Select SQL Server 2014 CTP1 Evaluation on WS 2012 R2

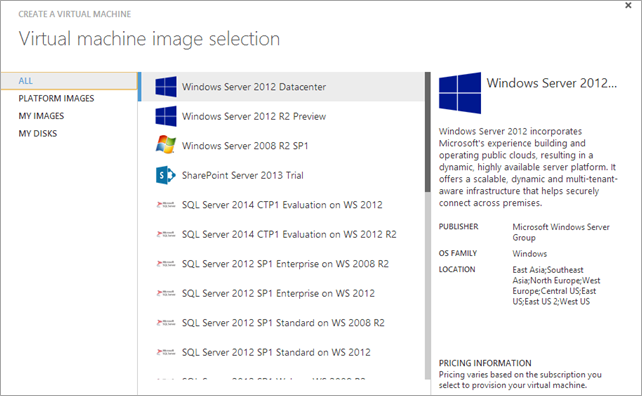(x=283, y=234)
